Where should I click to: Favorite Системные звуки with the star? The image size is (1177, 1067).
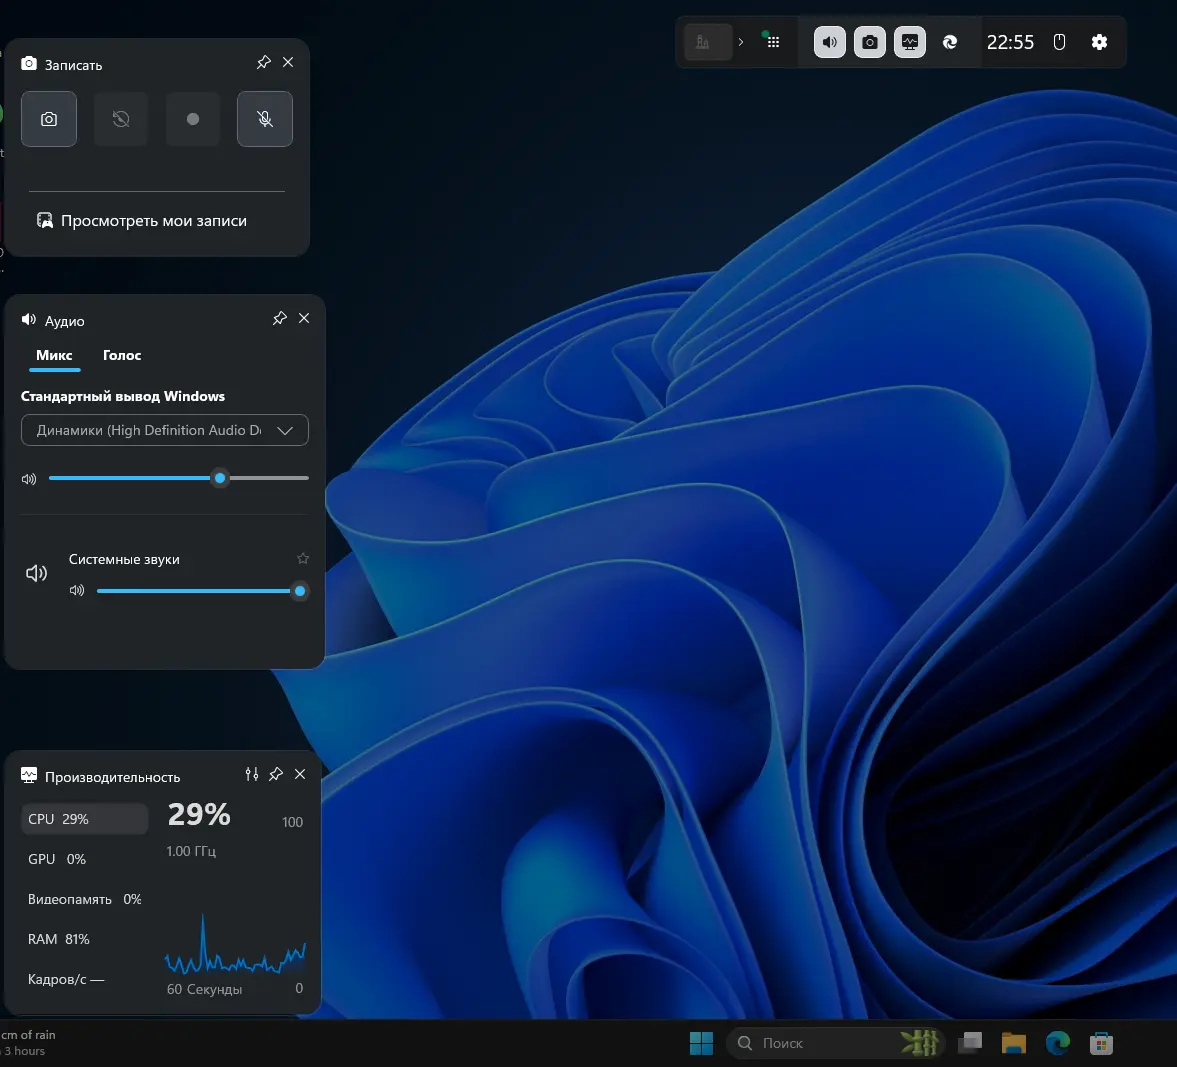pos(303,559)
